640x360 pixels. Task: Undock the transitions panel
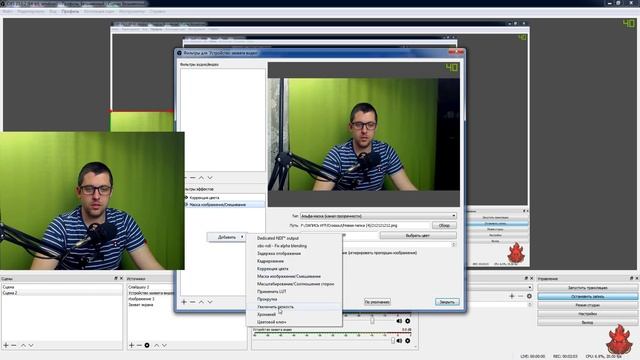526,278
